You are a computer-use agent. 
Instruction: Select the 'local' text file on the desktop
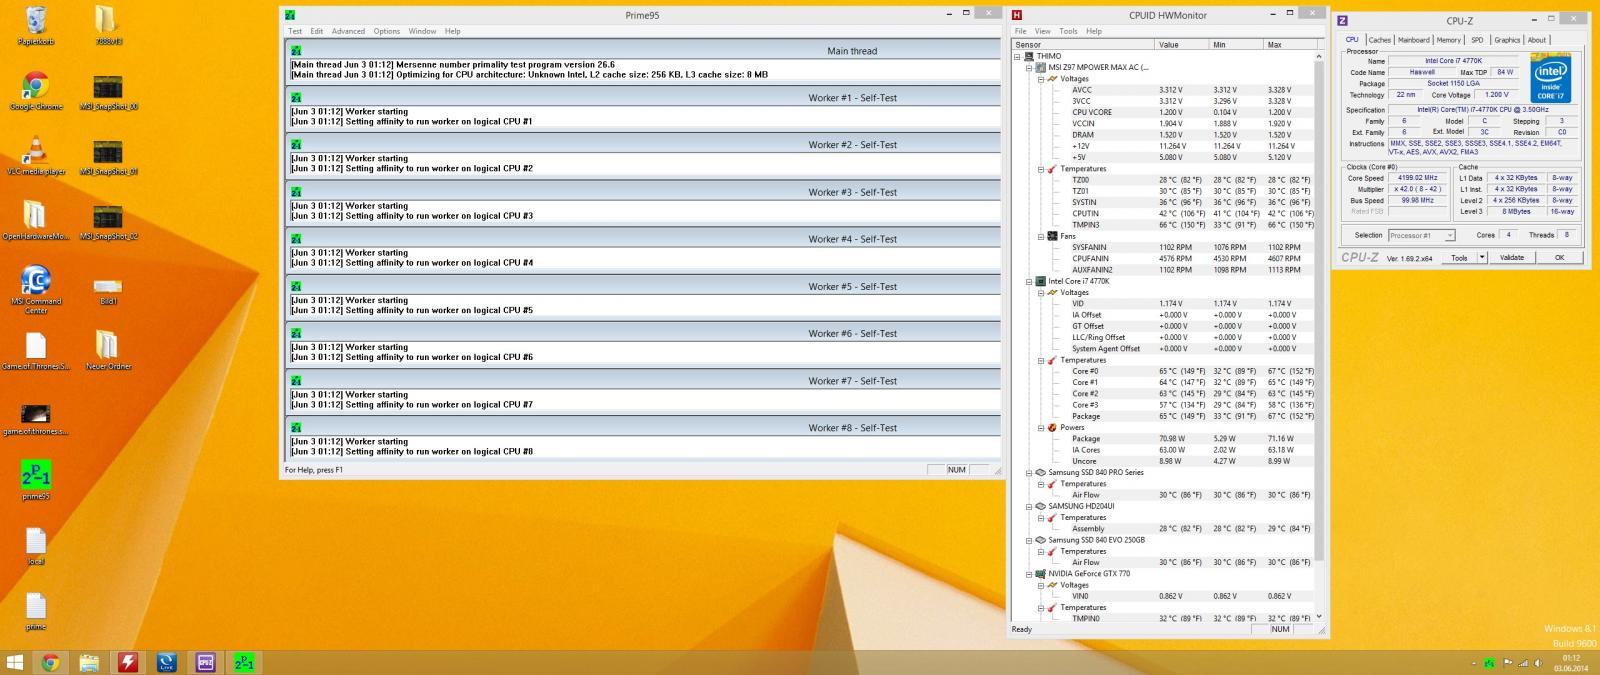(36, 545)
